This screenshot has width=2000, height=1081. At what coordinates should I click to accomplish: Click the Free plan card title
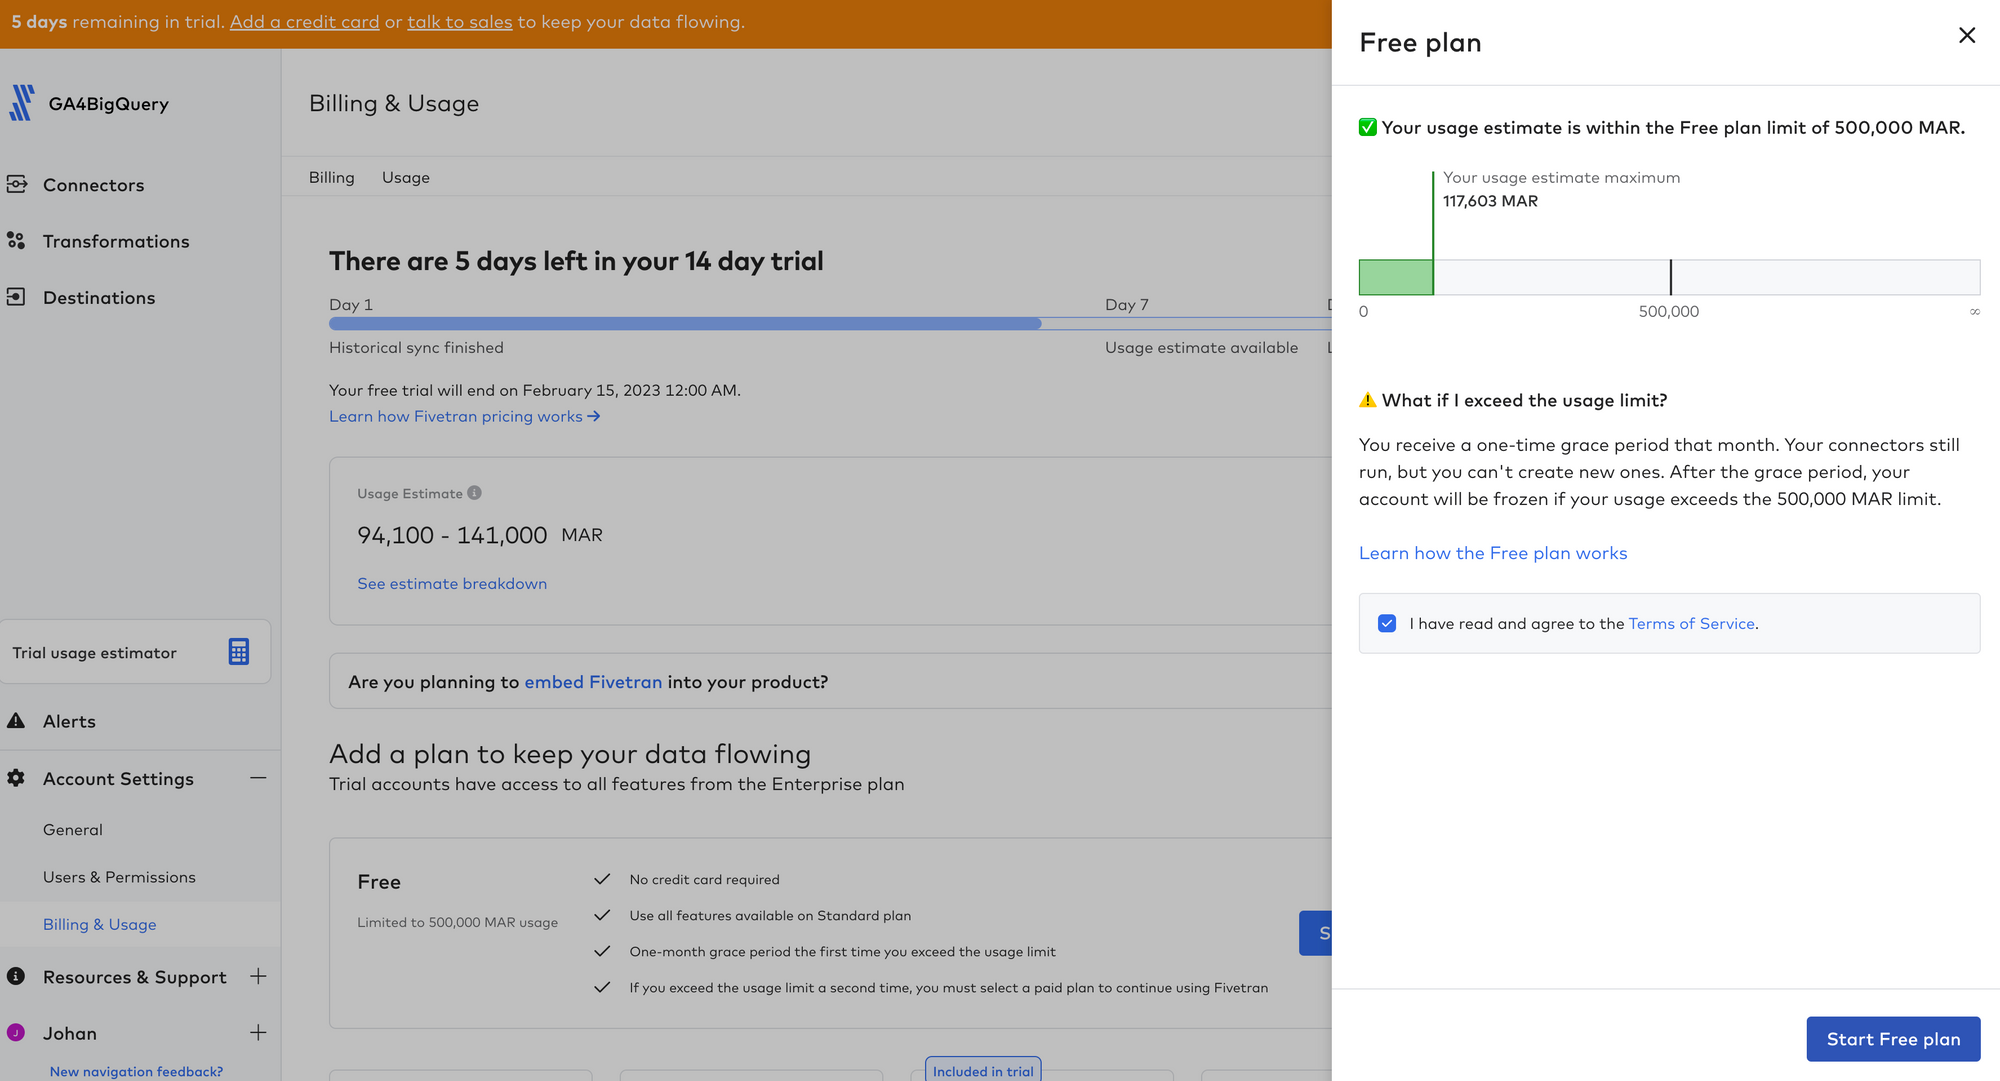(379, 882)
